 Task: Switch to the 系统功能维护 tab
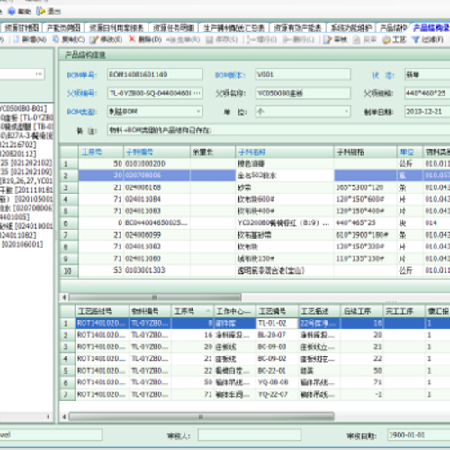[x=351, y=28]
